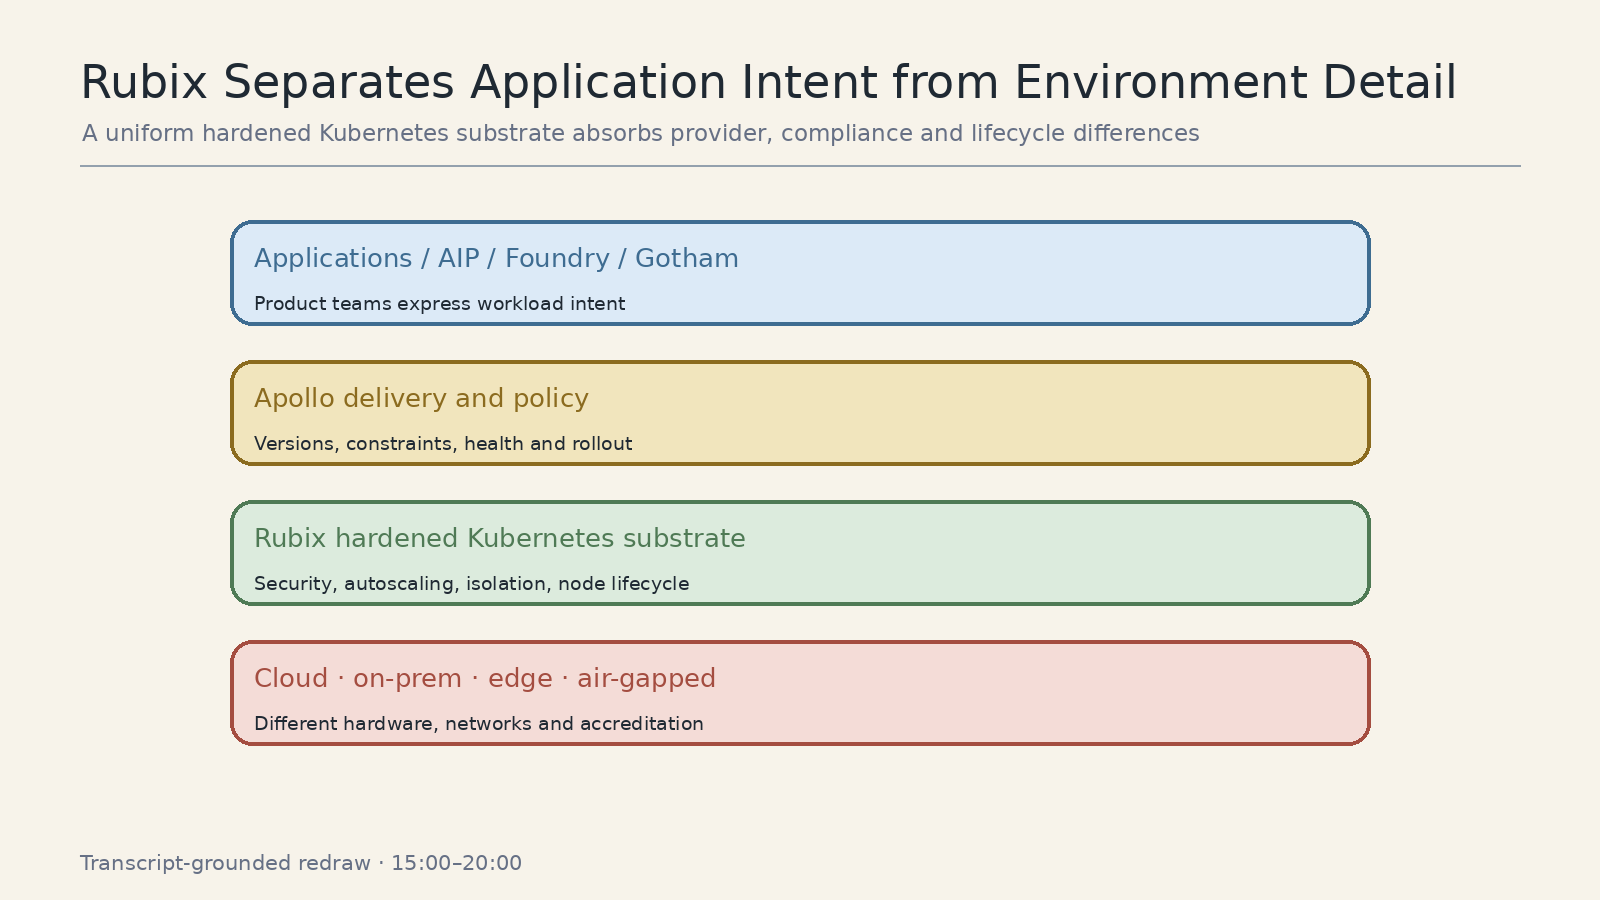Click the "Transcript-grounded redraw · 15:00–20:00" footer
Viewport: 1600px width, 900px height.
point(301,863)
